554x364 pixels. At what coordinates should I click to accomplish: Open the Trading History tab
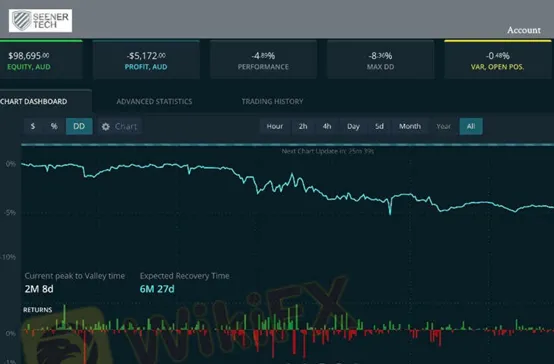[x=272, y=101]
